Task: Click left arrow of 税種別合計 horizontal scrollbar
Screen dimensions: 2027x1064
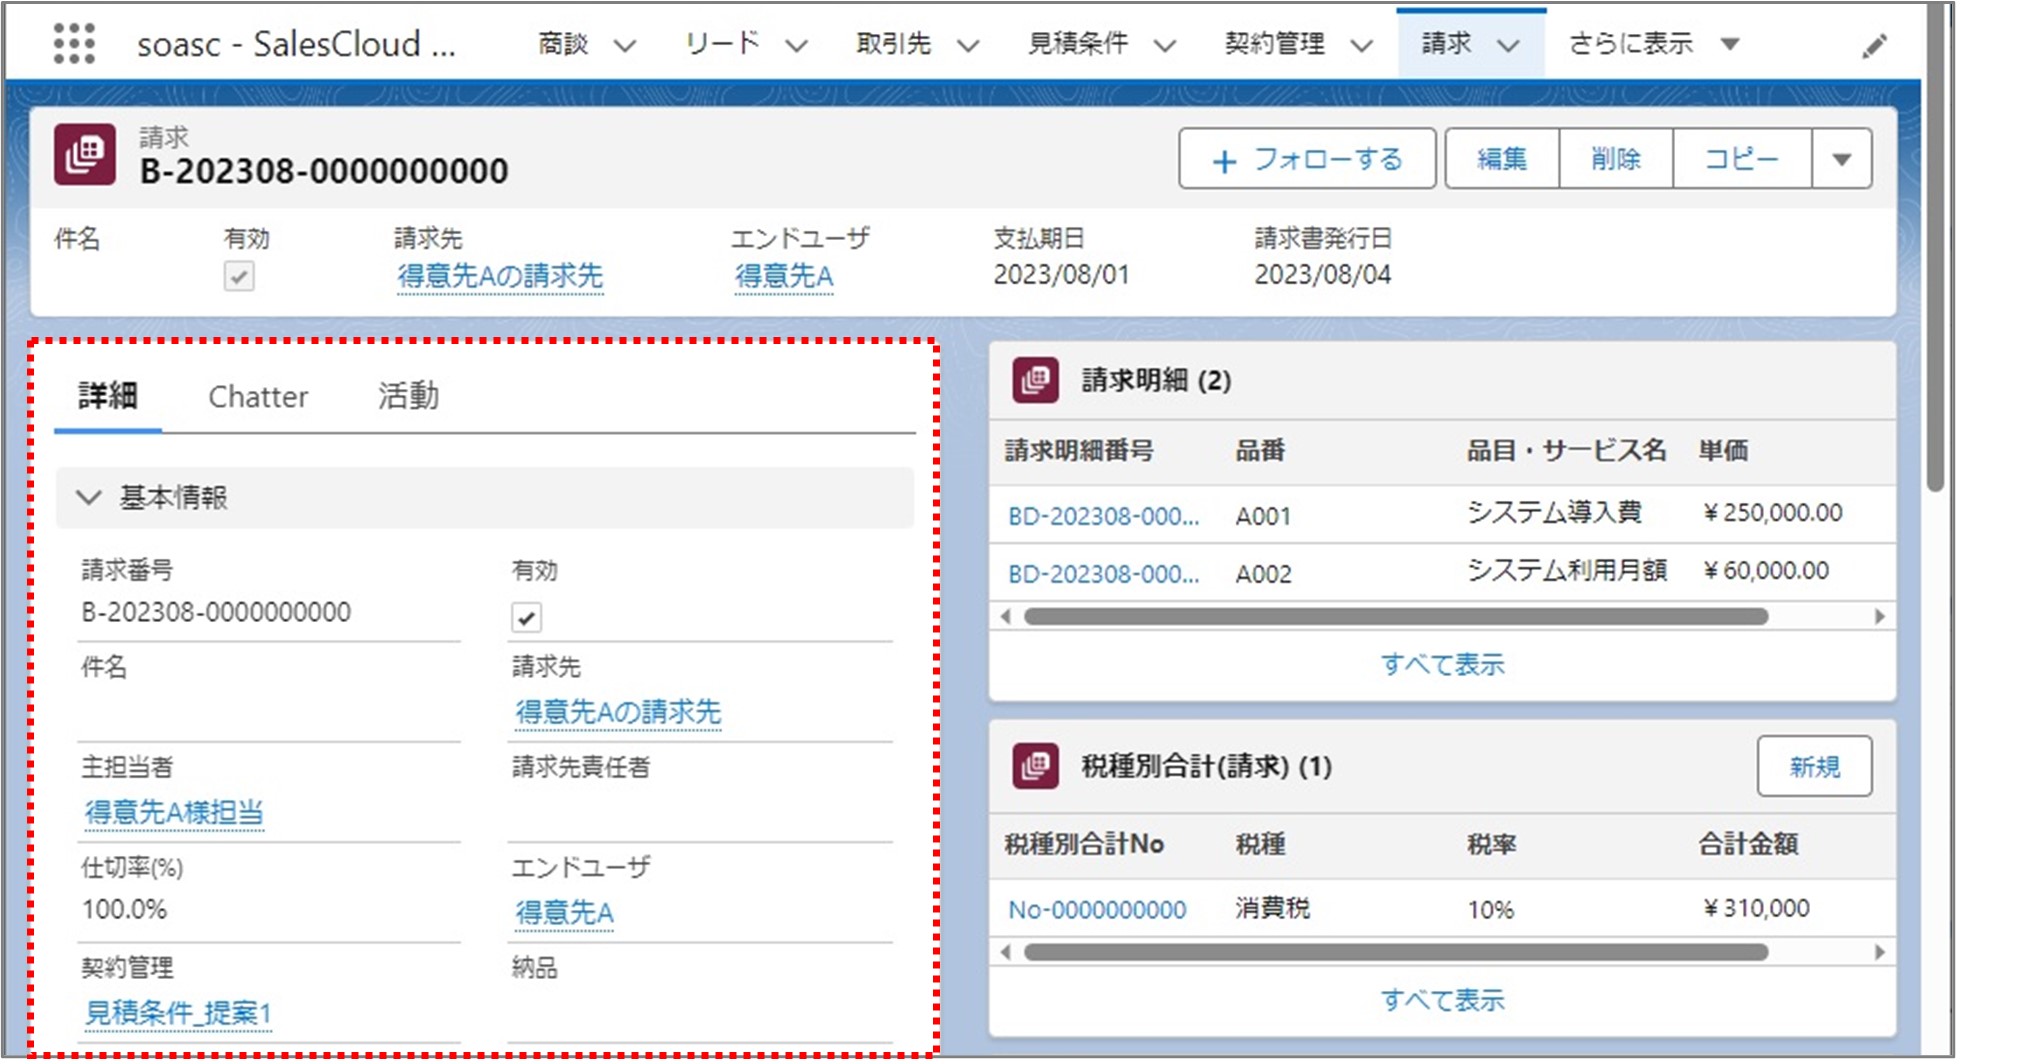Action: (x=1005, y=952)
